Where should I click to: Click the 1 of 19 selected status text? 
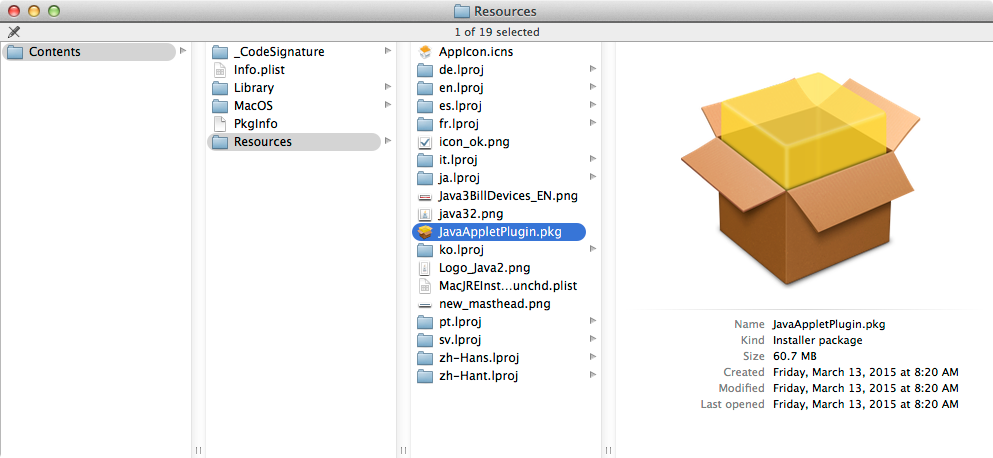(x=496, y=32)
